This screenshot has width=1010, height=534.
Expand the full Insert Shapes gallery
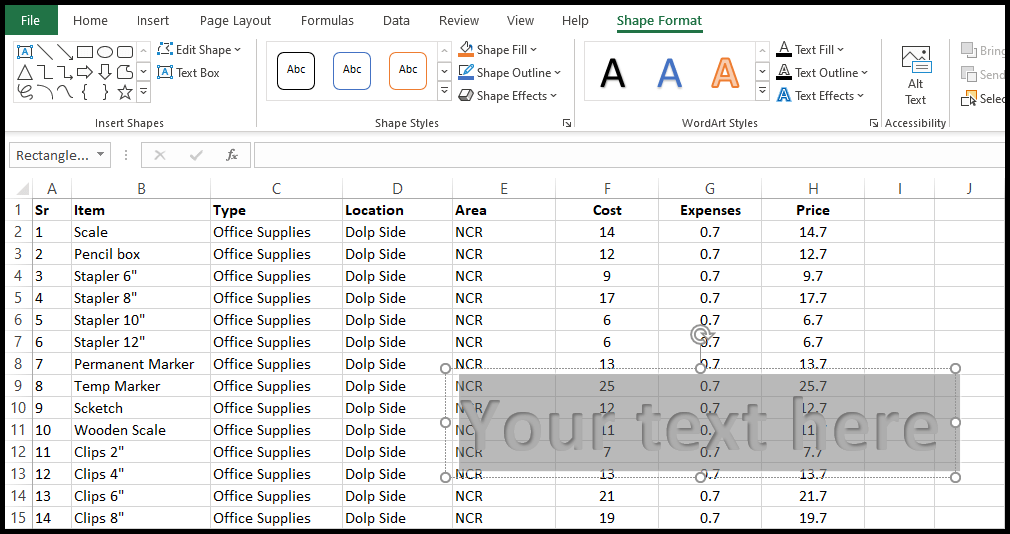pyautogui.click(x=144, y=92)
